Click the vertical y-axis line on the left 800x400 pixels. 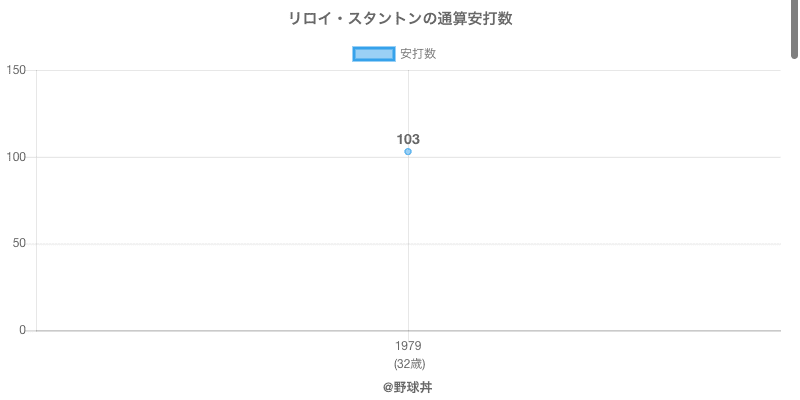pyautogui.click(x=37, y=200)
